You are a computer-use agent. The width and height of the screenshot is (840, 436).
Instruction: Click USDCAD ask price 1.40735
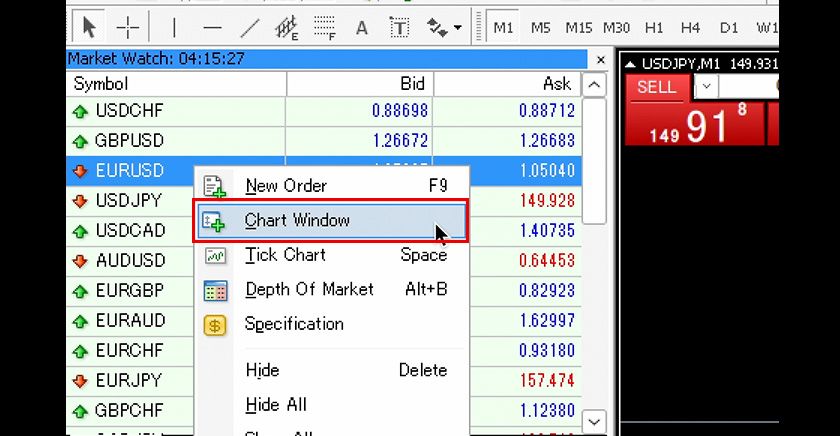click(546, 231)
